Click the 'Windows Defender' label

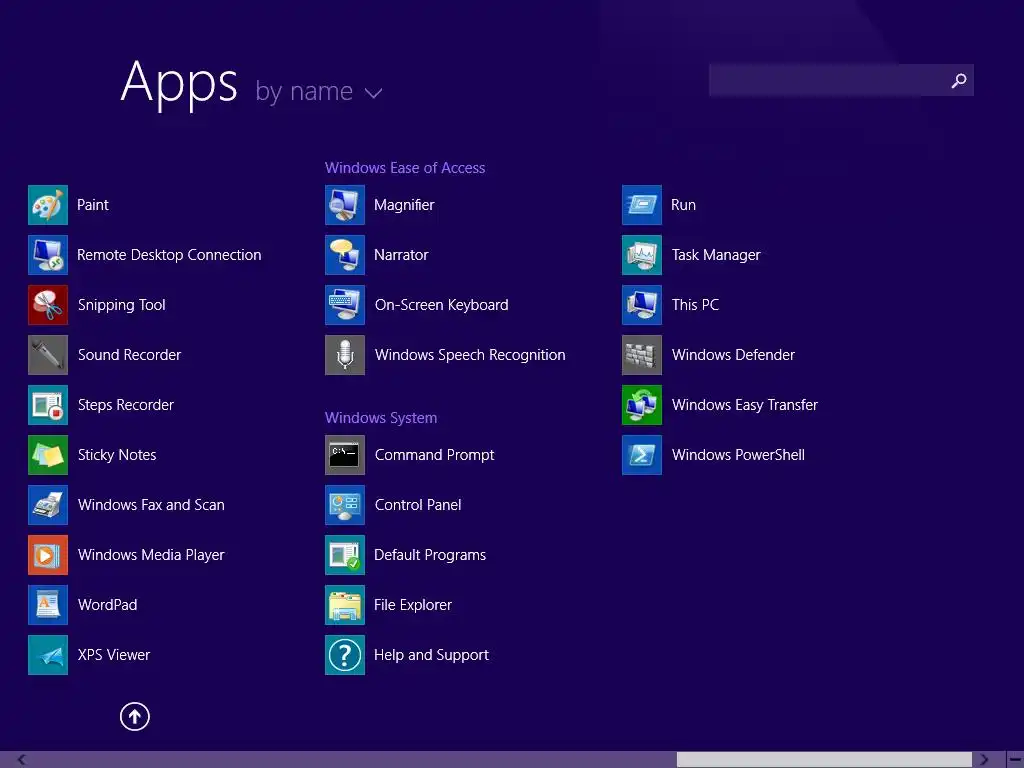tap(733, 355)
